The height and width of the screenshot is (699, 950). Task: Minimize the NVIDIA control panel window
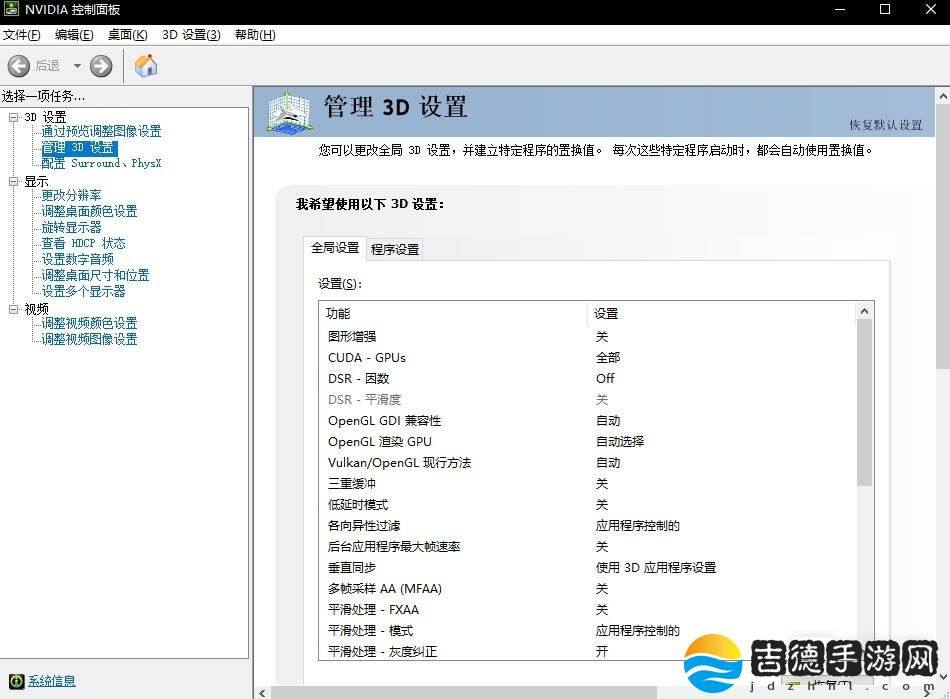[840, 9]
